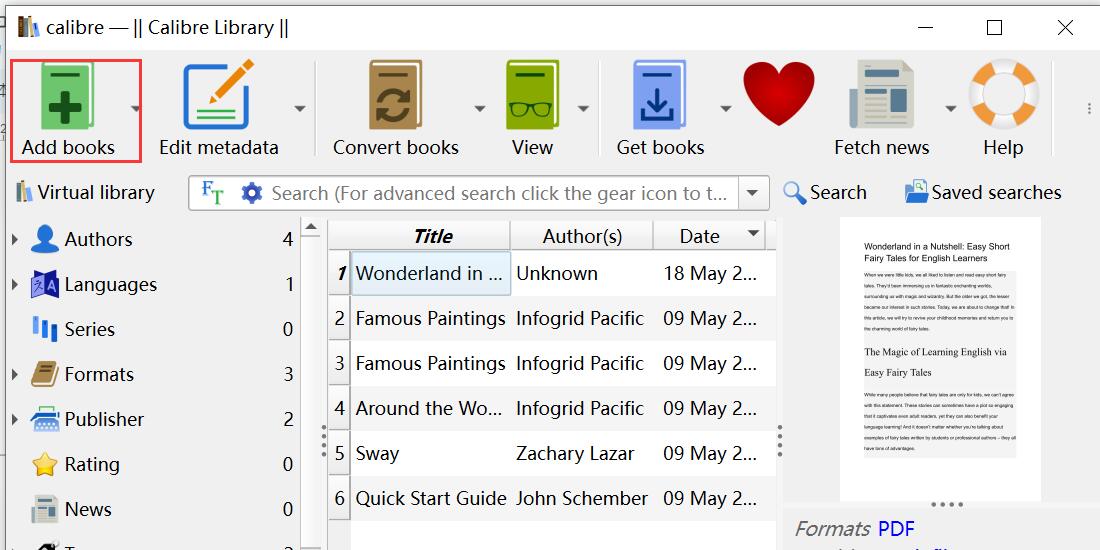Screen dimensions: 1100x550
Task: Click the Add books icon
Action: 67,96
